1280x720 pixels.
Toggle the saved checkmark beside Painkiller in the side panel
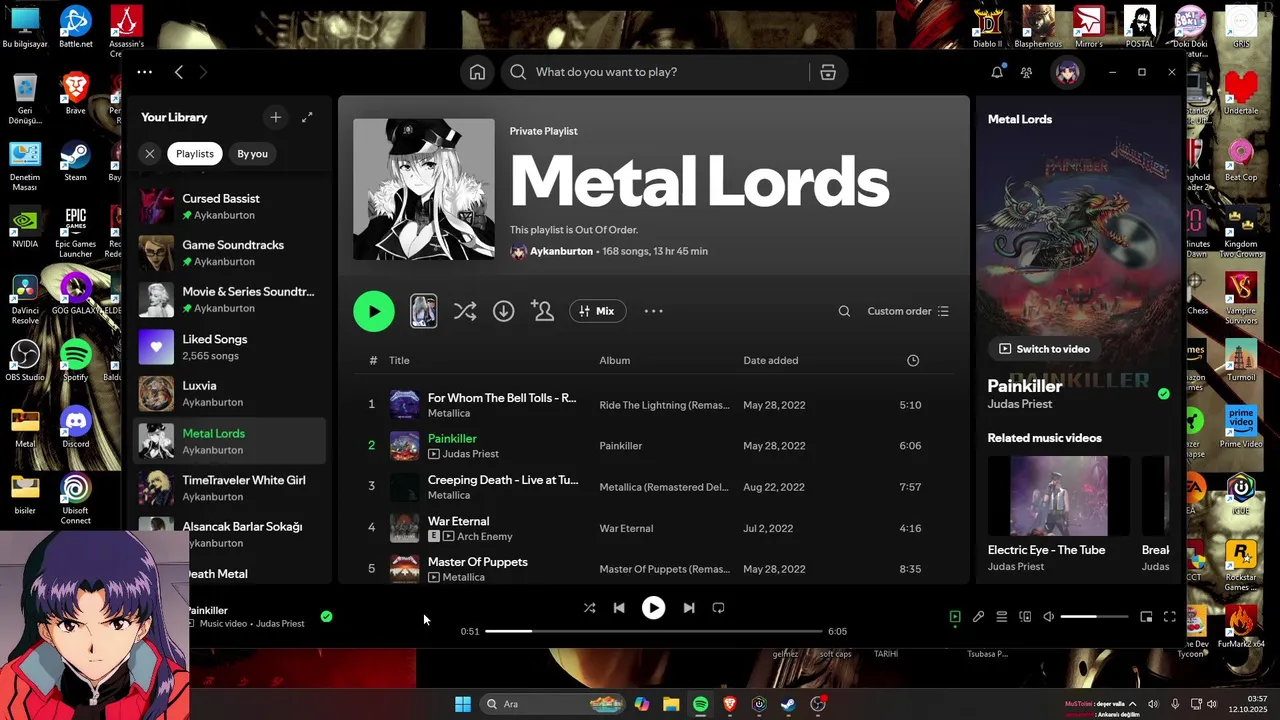point(1163,394)
